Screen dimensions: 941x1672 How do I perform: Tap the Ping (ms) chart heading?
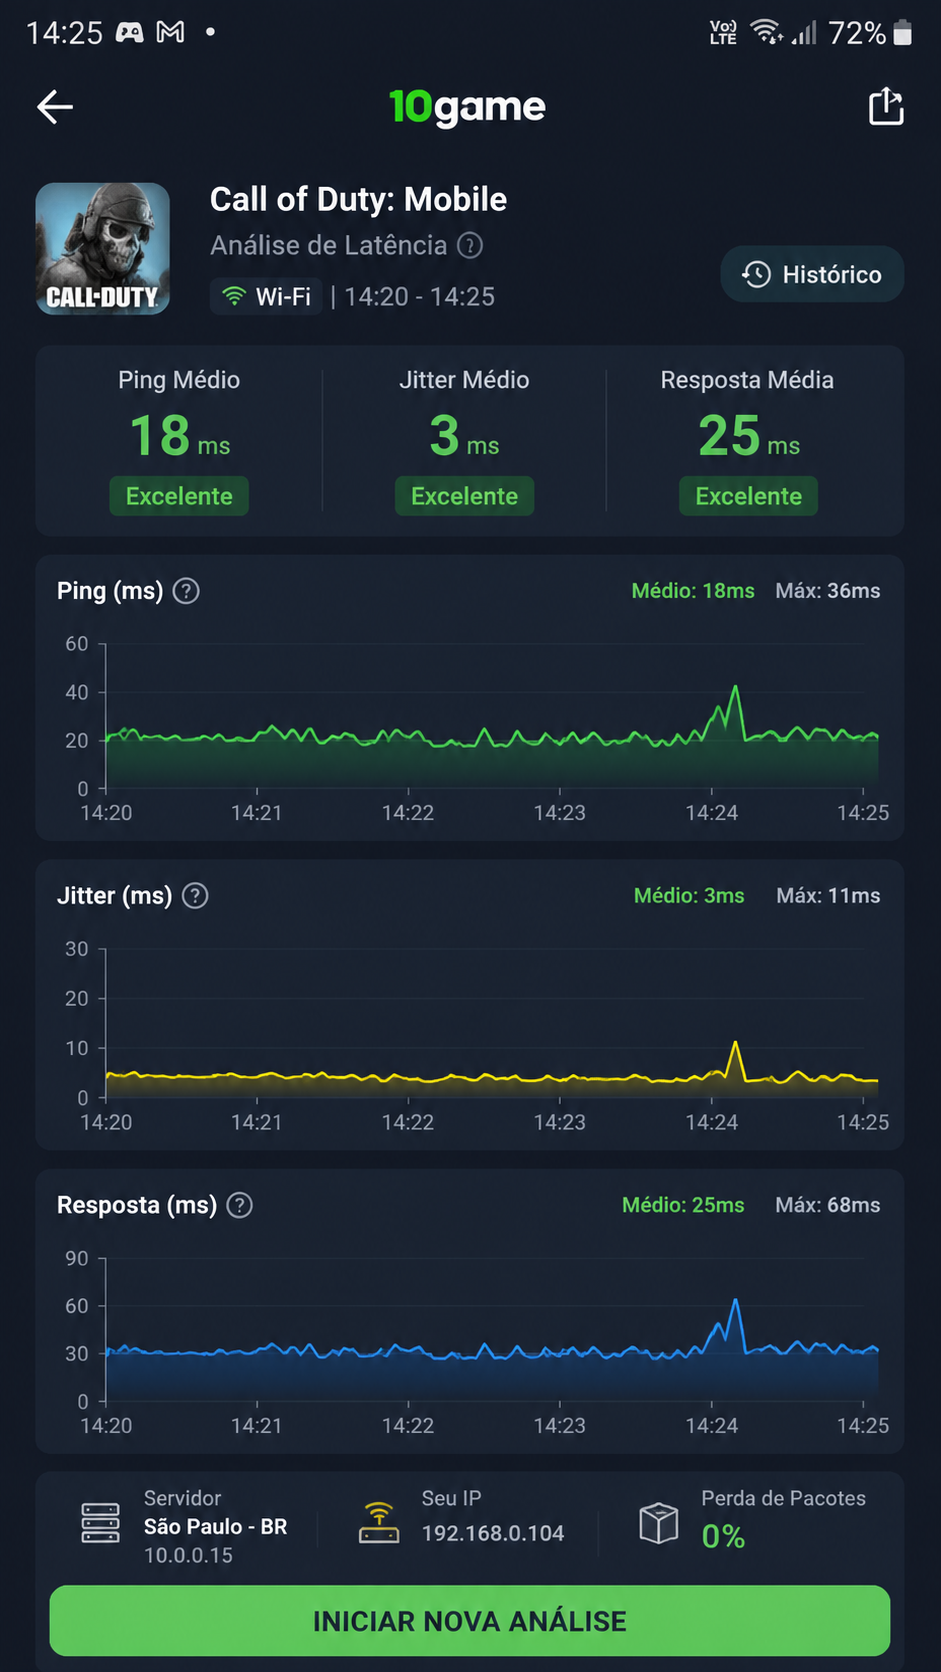pyautogui.click(x=110, y=591)
